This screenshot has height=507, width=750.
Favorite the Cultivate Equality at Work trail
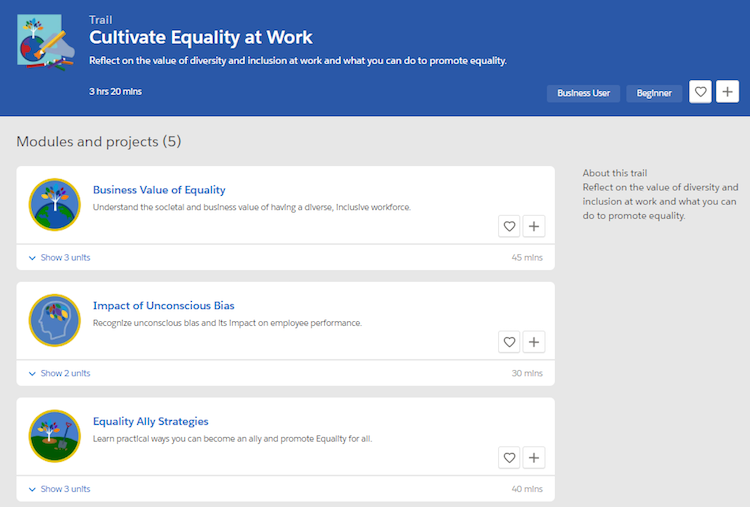tap(701, 92)
